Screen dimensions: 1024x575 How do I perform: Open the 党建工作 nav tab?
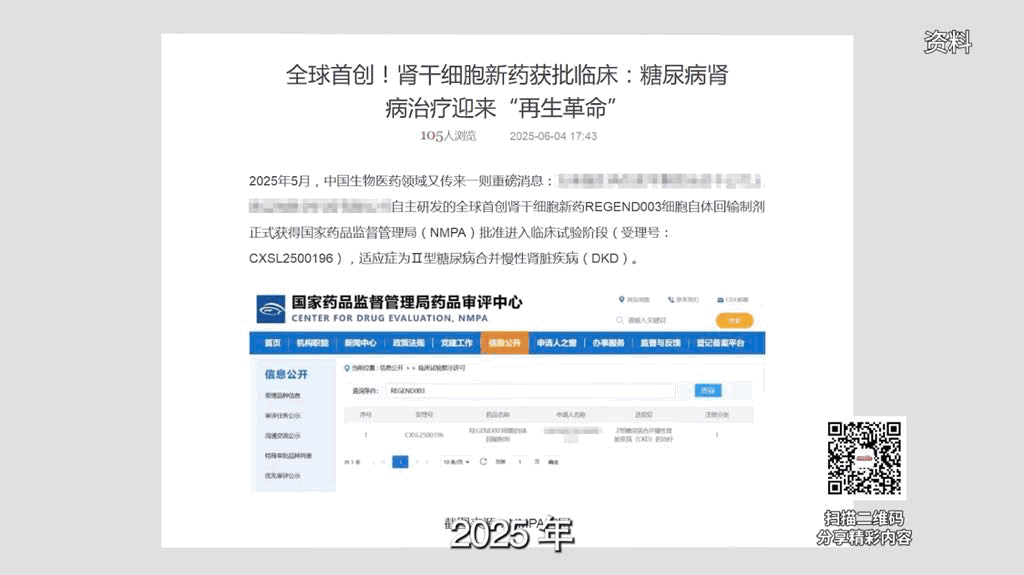point(456,343)
